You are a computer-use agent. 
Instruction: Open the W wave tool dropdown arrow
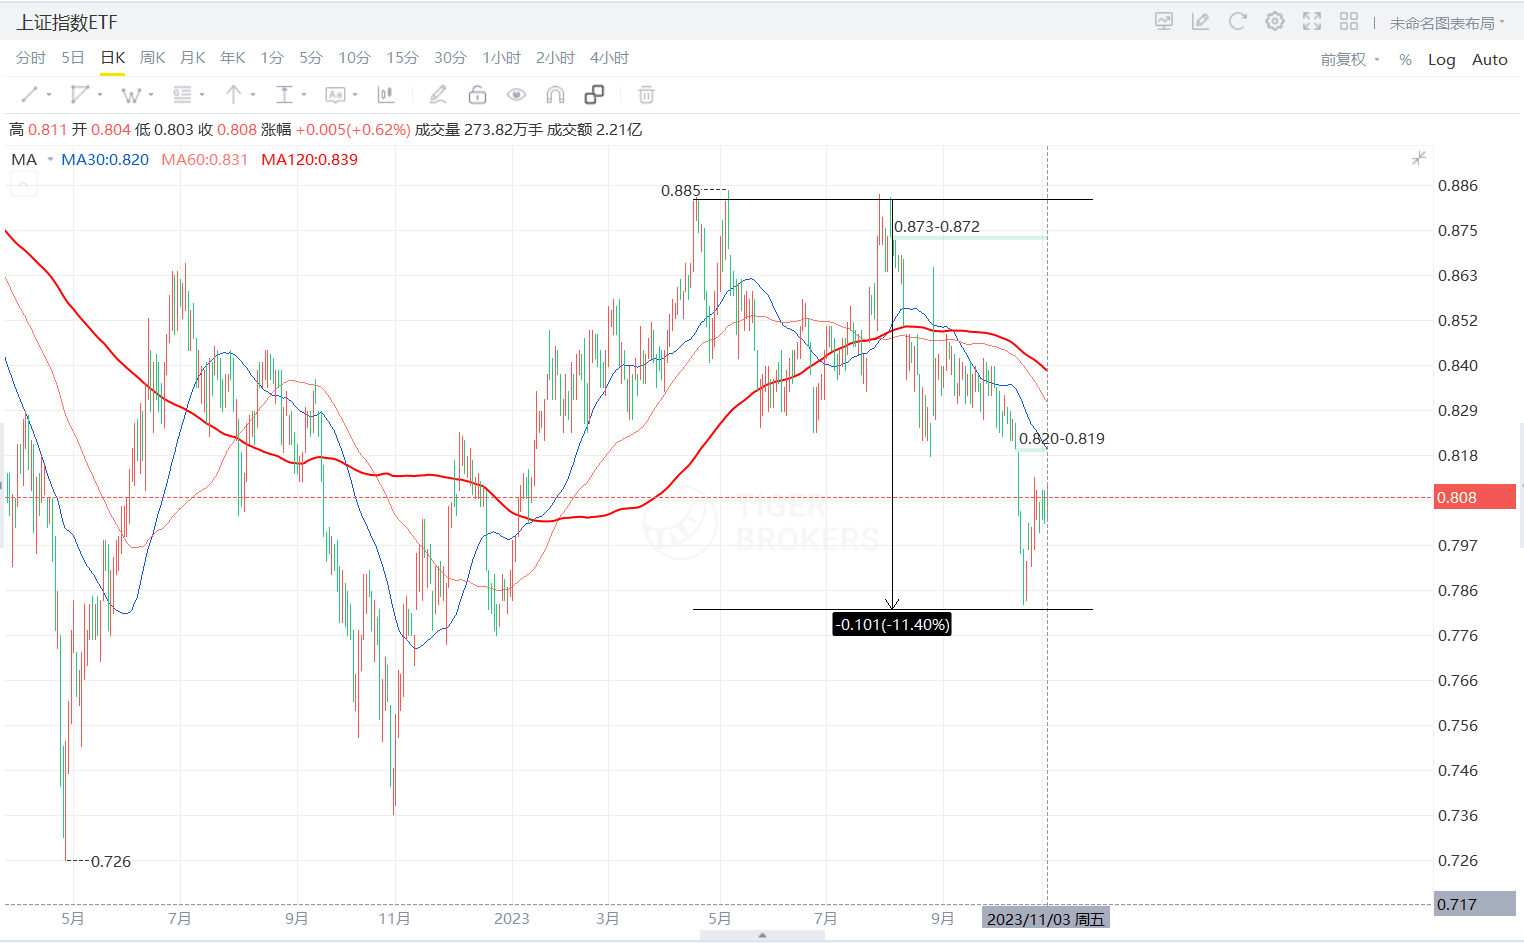[151, 95]
